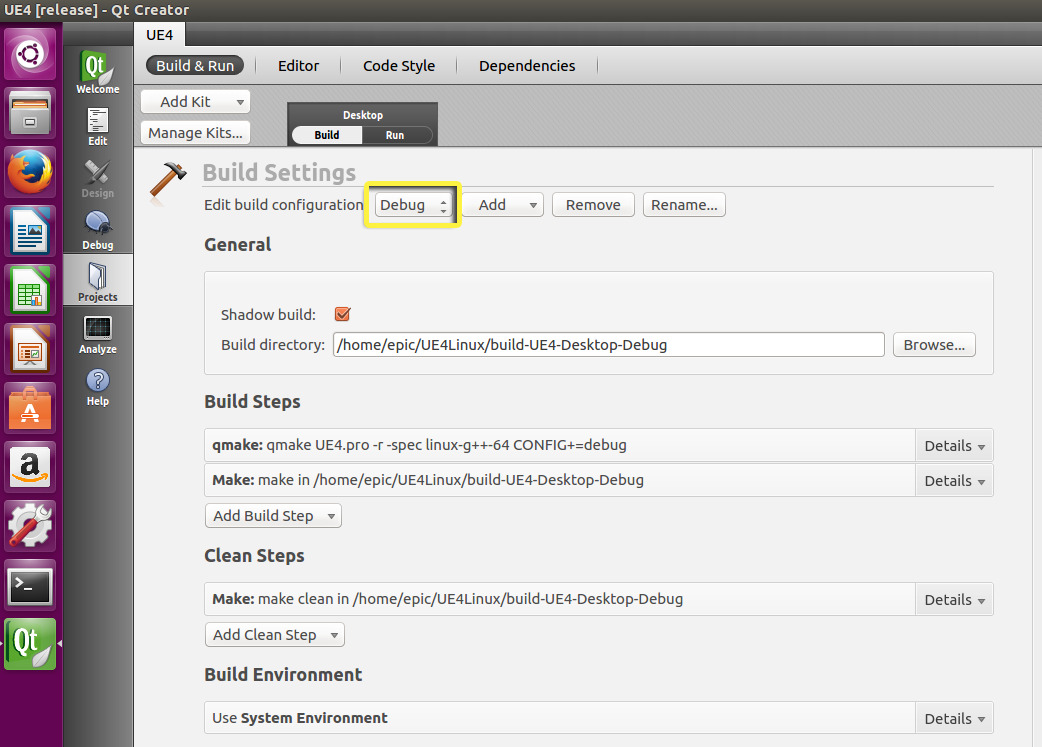Image resolution: width=1042 pixels, height=747 pixels.
Task: Open Help mode in sidebar
Action: 97,386
